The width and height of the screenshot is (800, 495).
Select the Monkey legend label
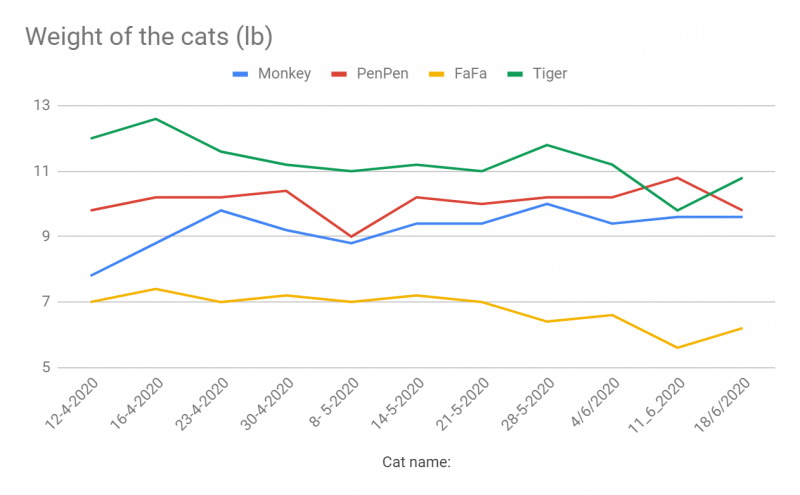pyautogui.click(x=285, y=73)
